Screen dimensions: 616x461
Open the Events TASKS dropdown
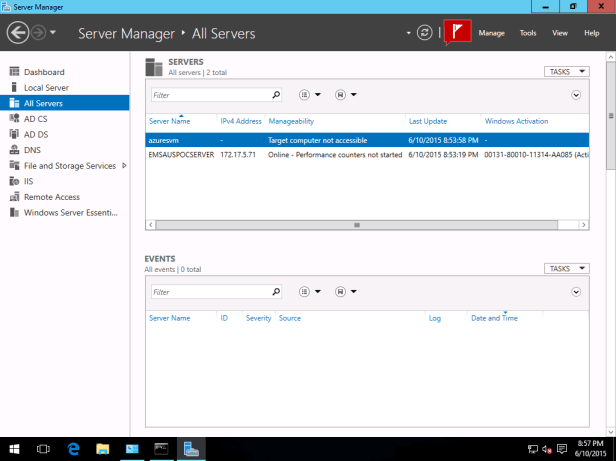[566, 269]
